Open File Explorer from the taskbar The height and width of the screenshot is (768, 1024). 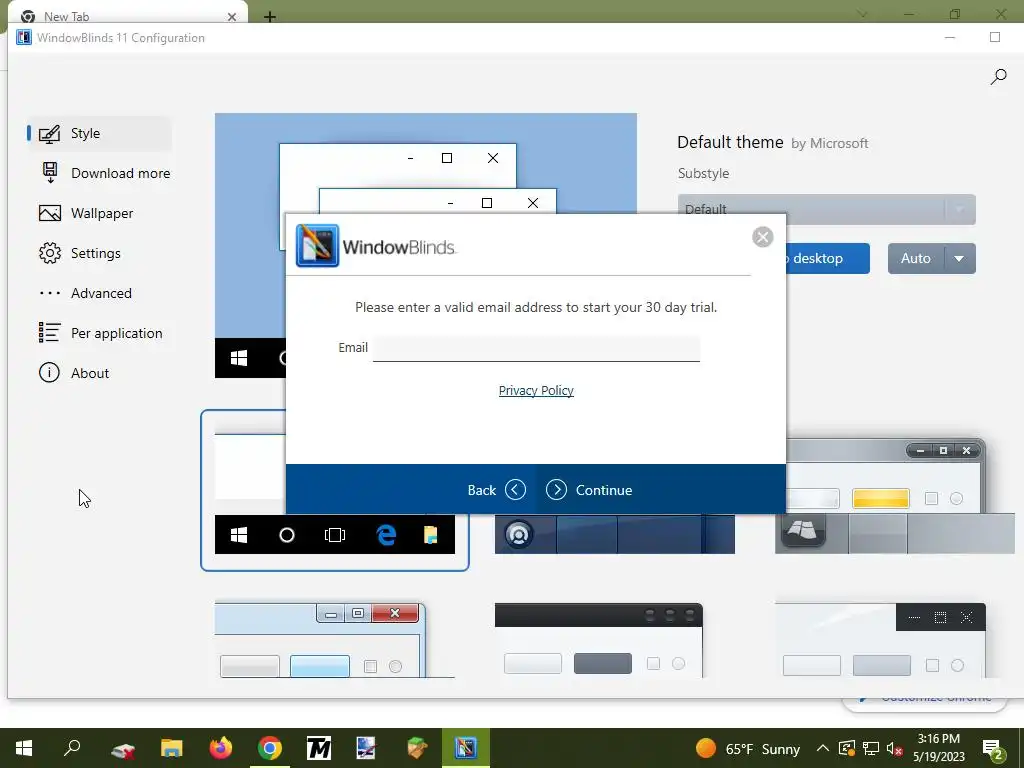tap(172, 748)
